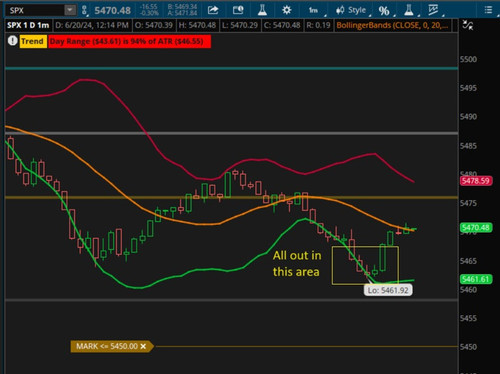The width and height of the screenshot is (500, 374).
Task: Click the snapshot/news icon right of the share arrow
Action: tap(238, 10)
